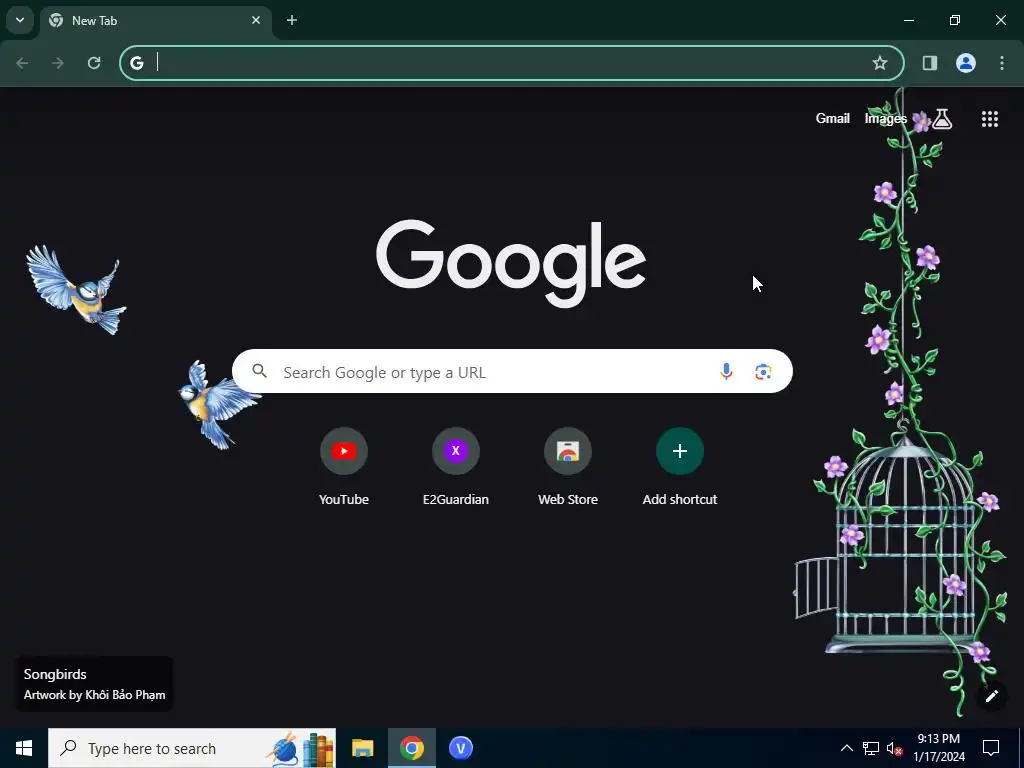Open the blue V app in taskbar
Image resolution: width=1024 pixels, height=768 pixels.
460,748
